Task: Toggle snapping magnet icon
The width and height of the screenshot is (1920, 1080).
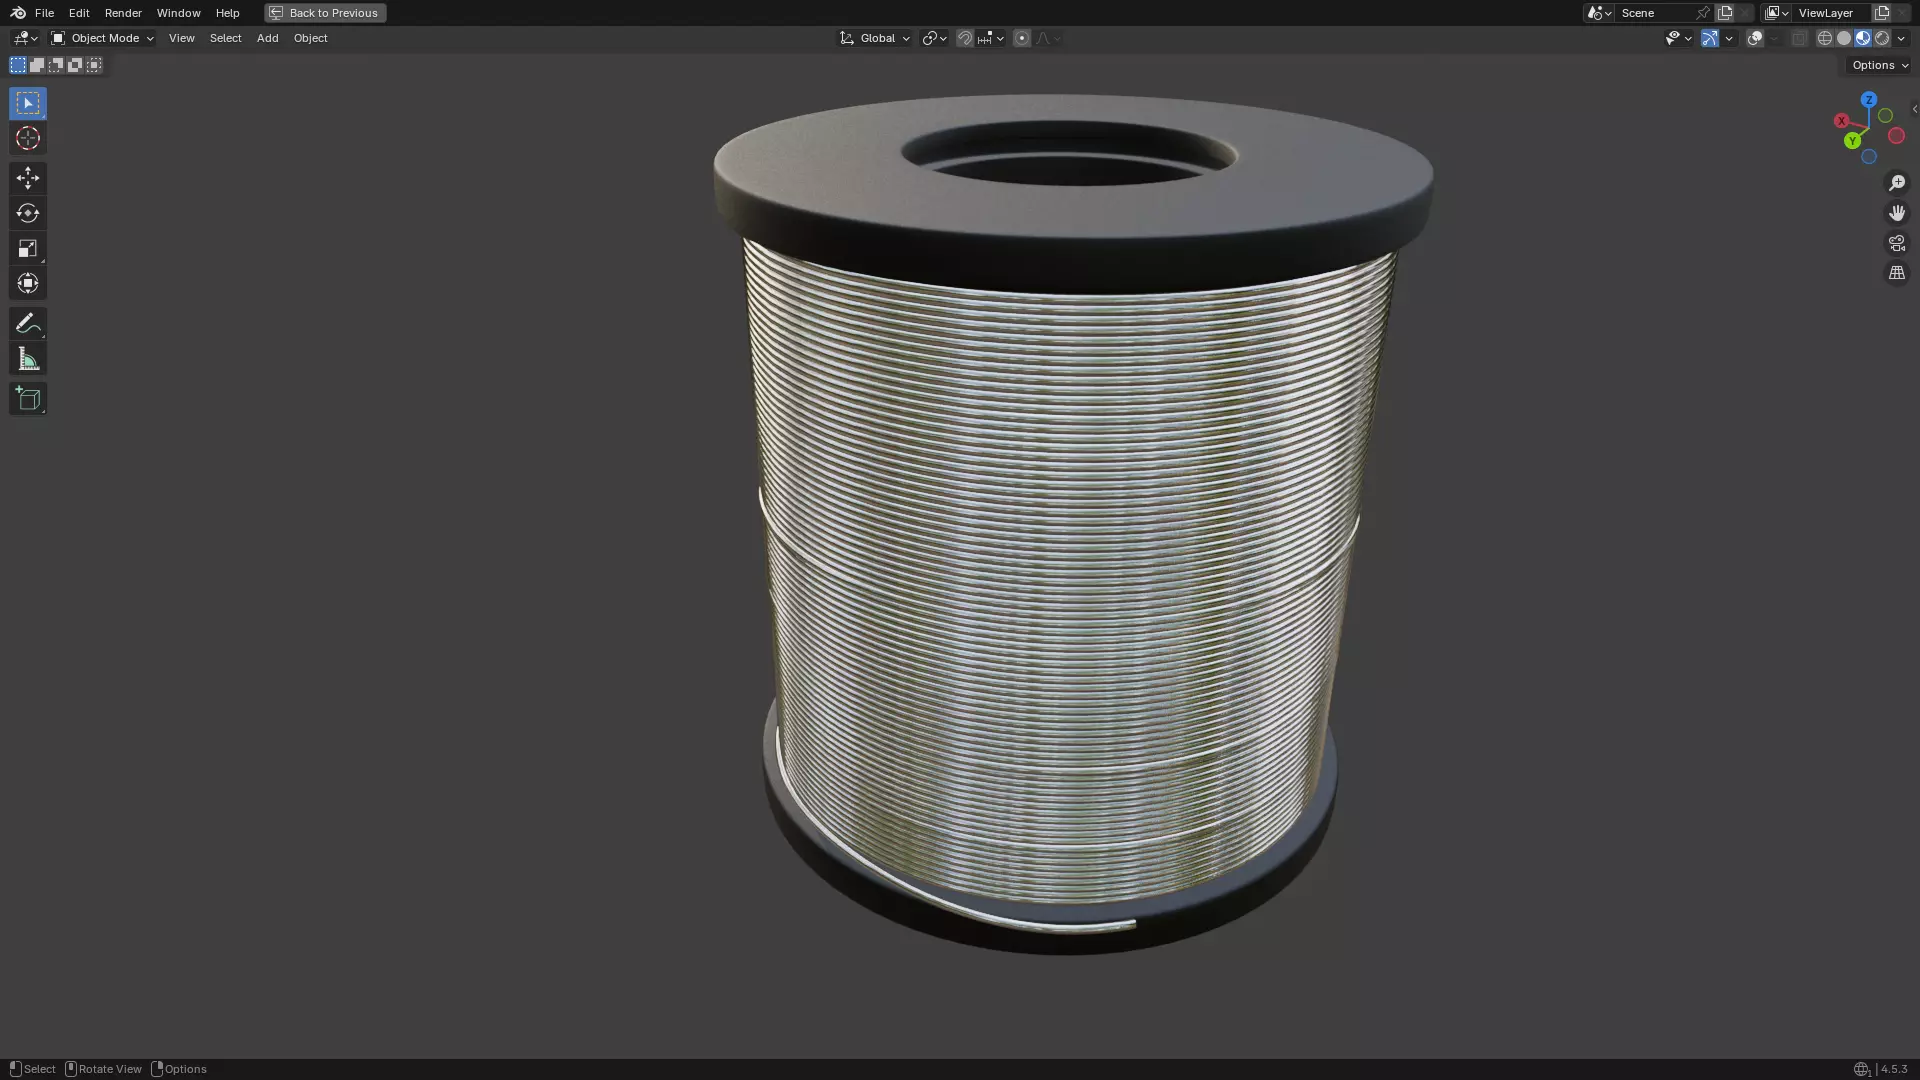Action: coord(965,38)
